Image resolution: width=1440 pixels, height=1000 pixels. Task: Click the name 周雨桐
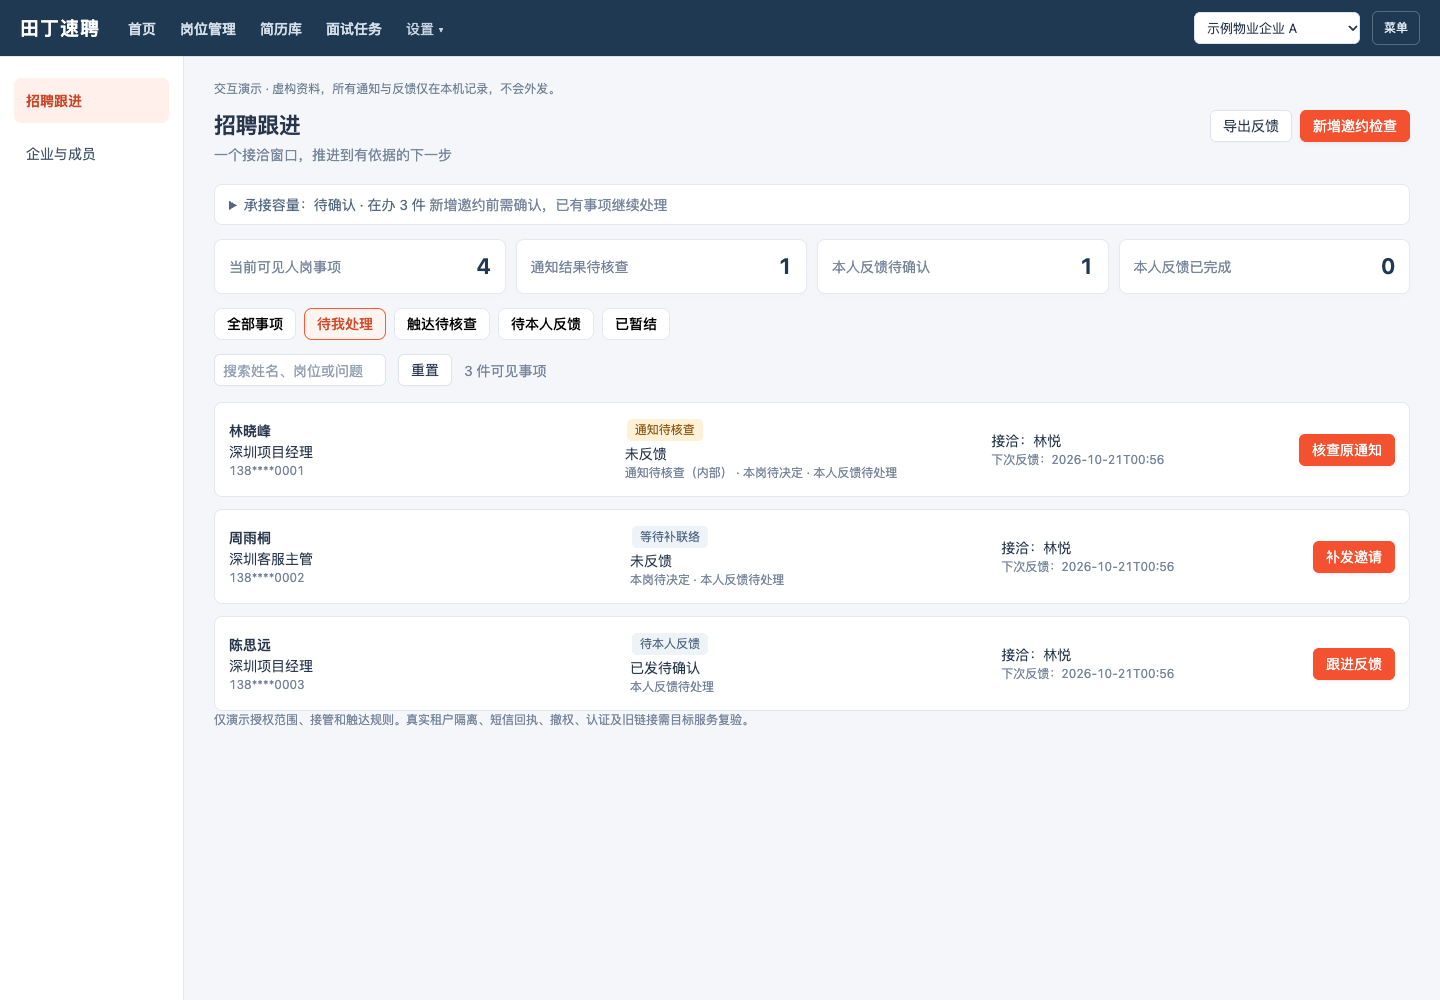click(x=250, y=538)
